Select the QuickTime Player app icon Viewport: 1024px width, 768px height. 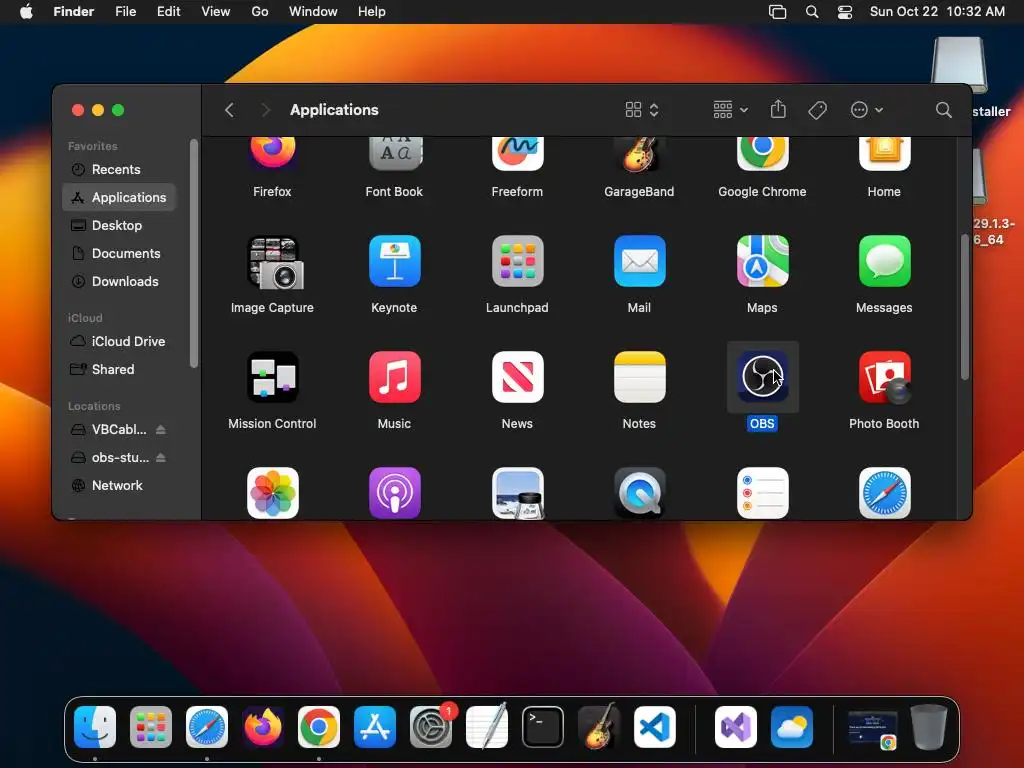click(639, 493)
